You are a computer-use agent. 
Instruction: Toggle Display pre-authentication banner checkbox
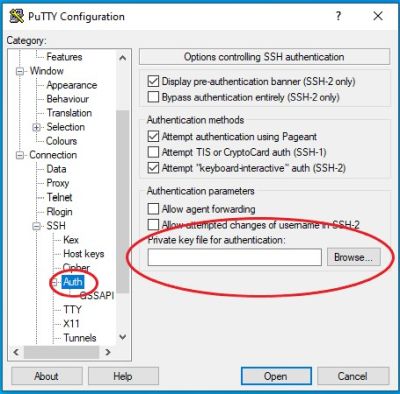point(153,81)
